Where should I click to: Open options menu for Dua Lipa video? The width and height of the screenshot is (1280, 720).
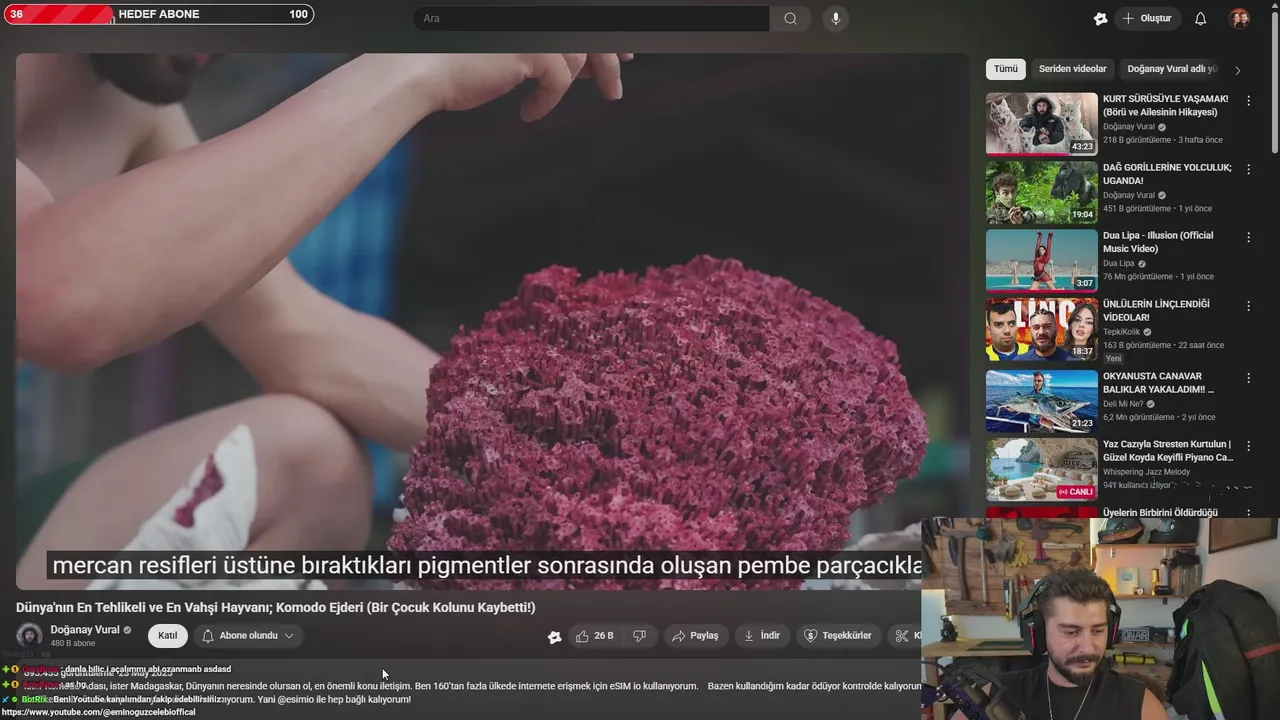click(1248, 237)
